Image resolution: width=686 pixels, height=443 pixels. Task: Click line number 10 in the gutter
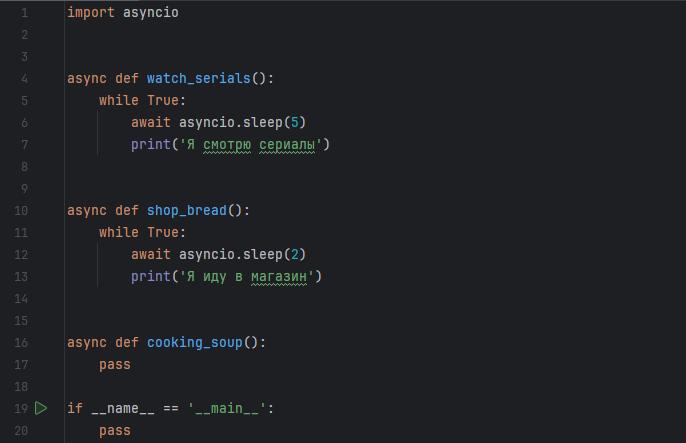tap(21, 210)
